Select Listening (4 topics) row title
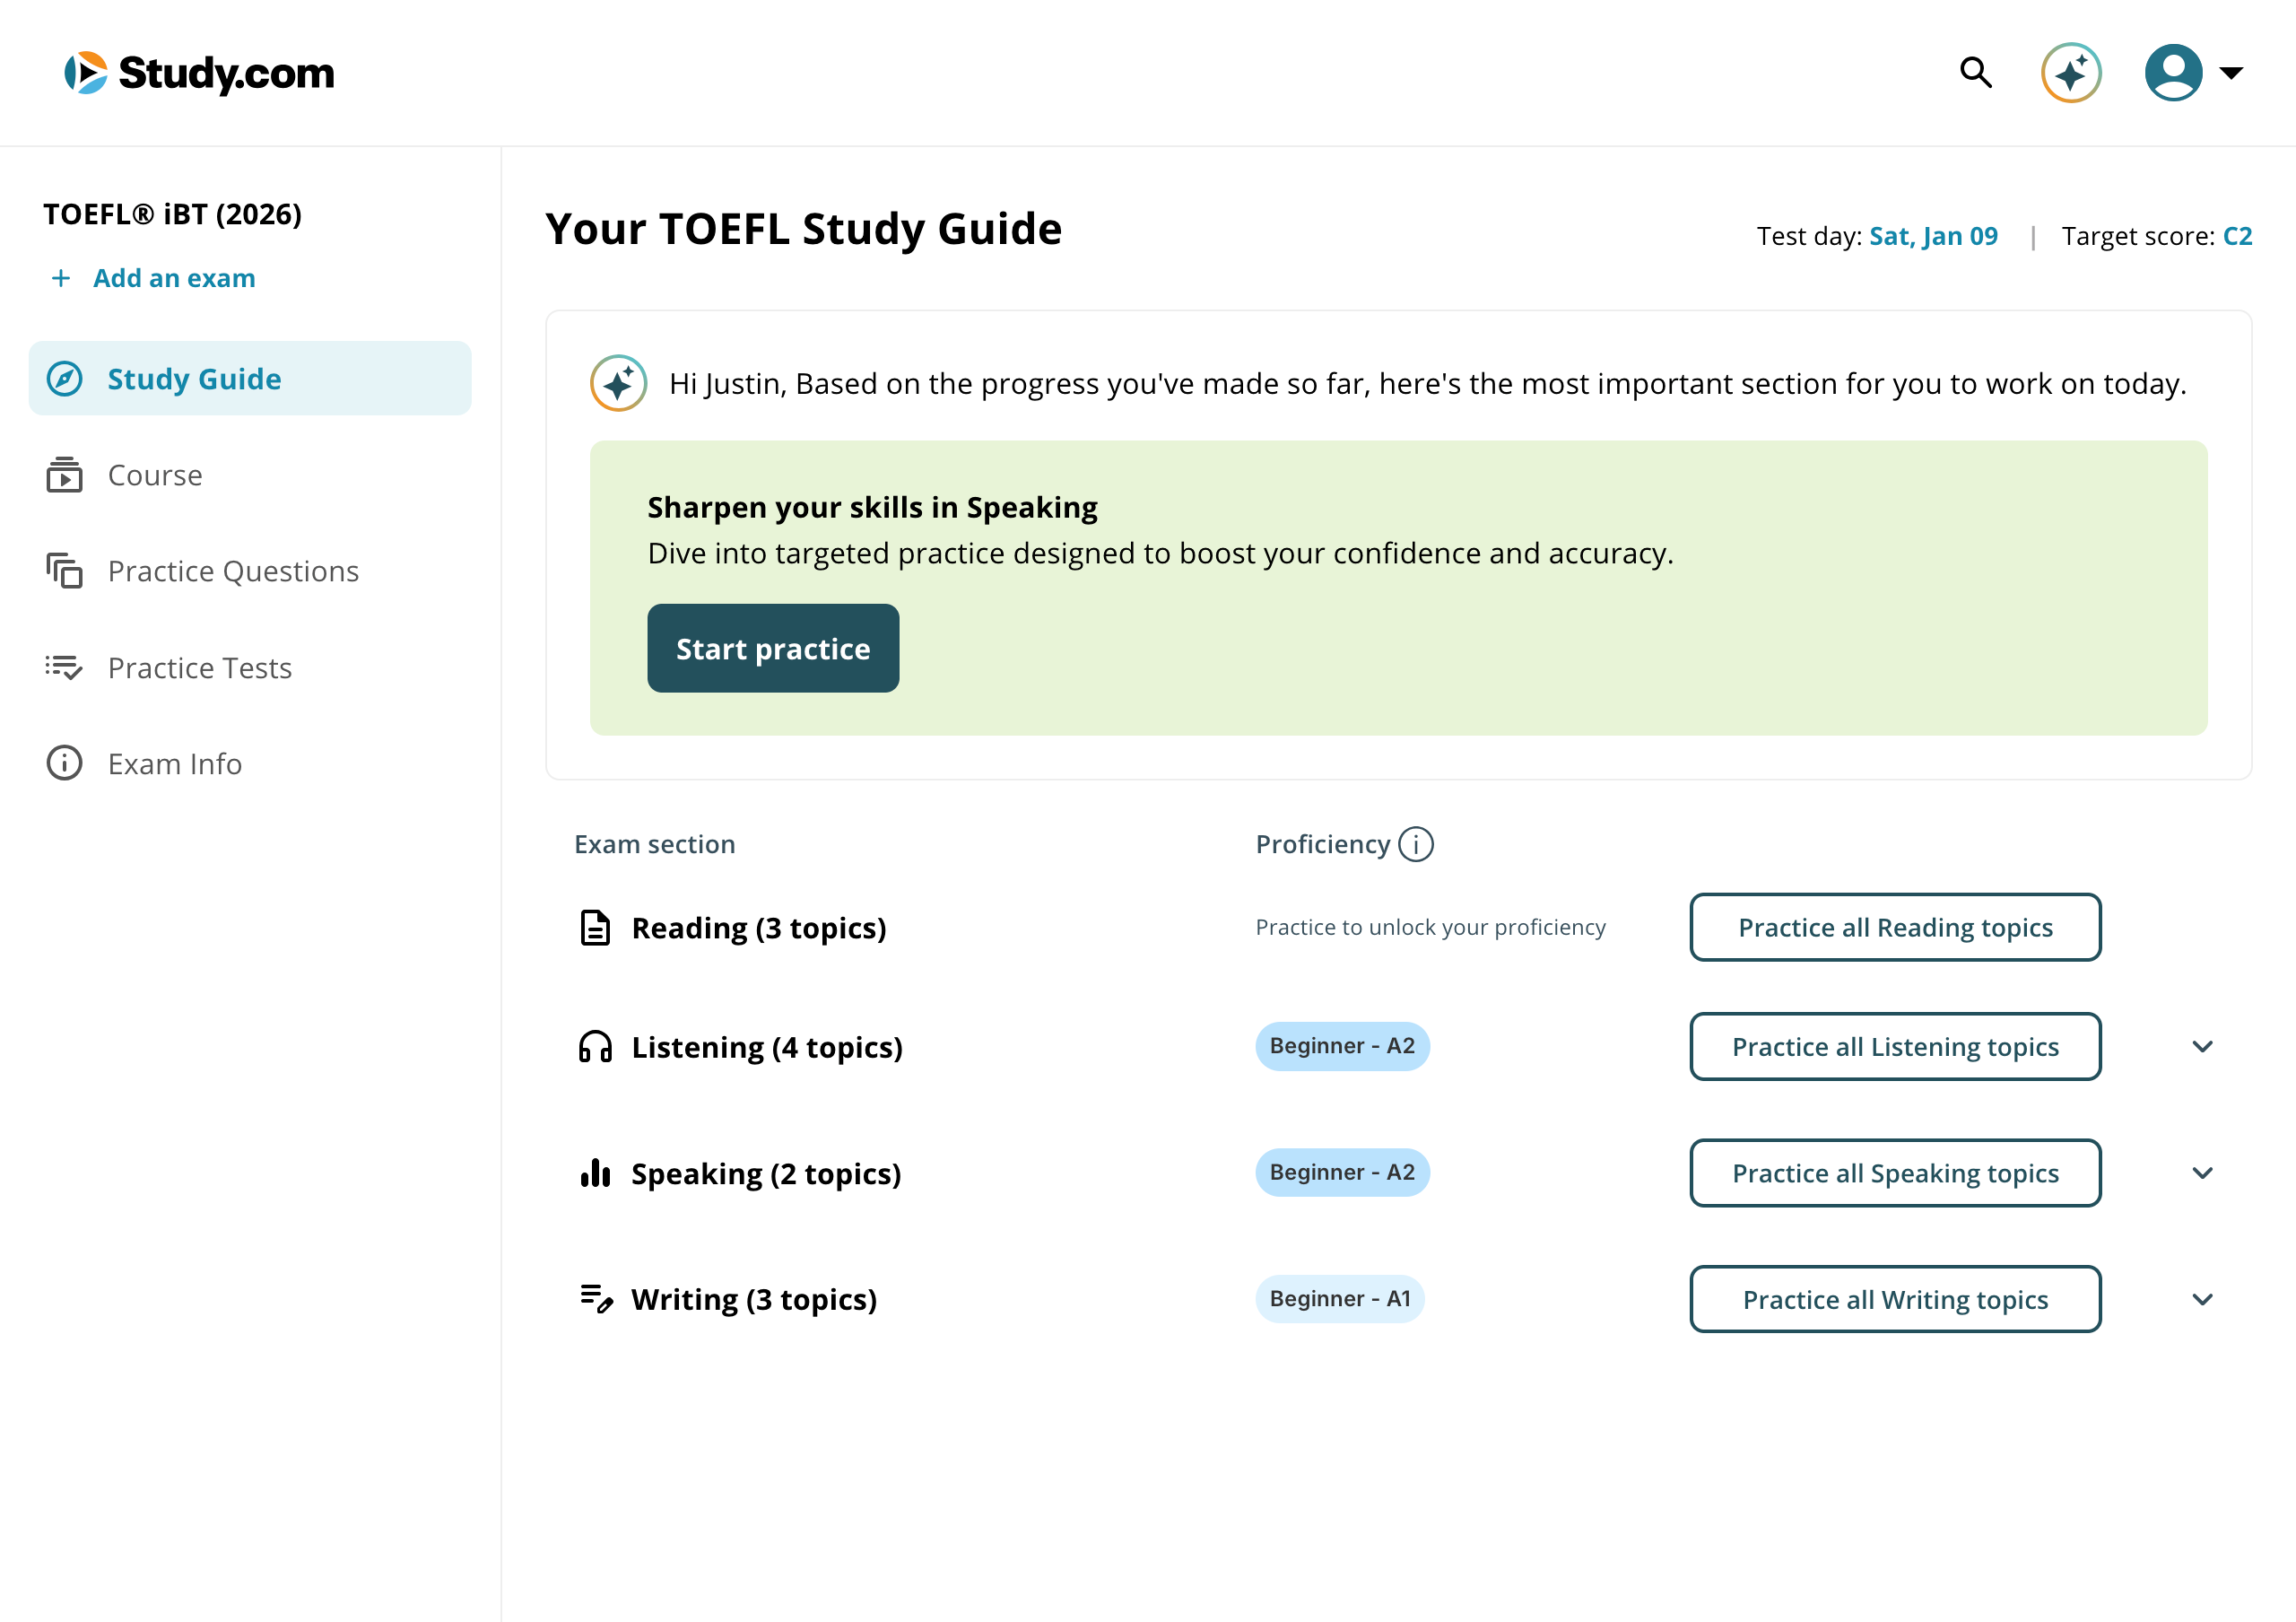The height and width of the screenshot is (1622, 2296). 767,1047
